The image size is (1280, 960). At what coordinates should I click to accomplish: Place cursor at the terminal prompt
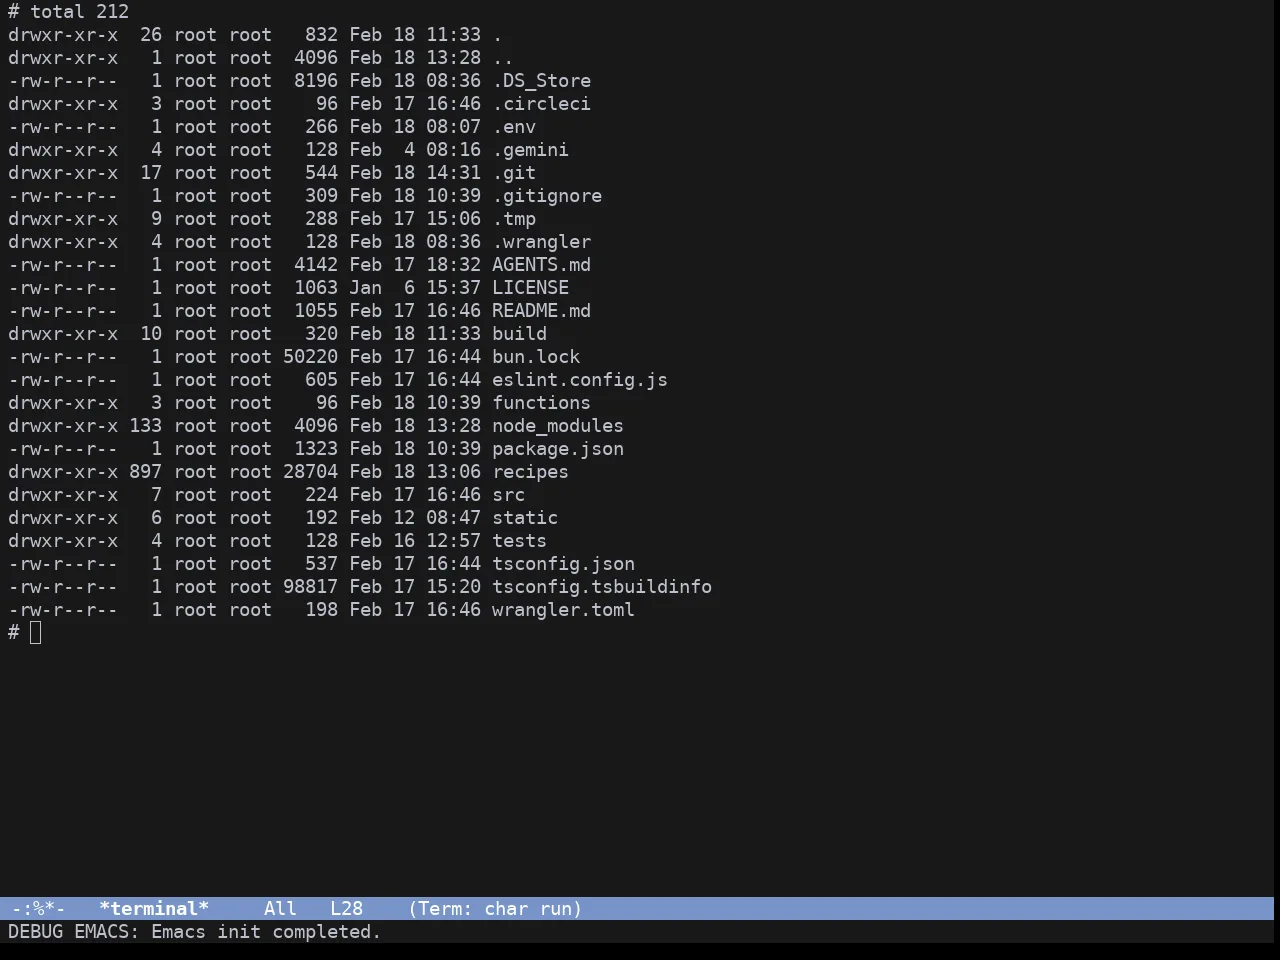(x=36, y=633)
